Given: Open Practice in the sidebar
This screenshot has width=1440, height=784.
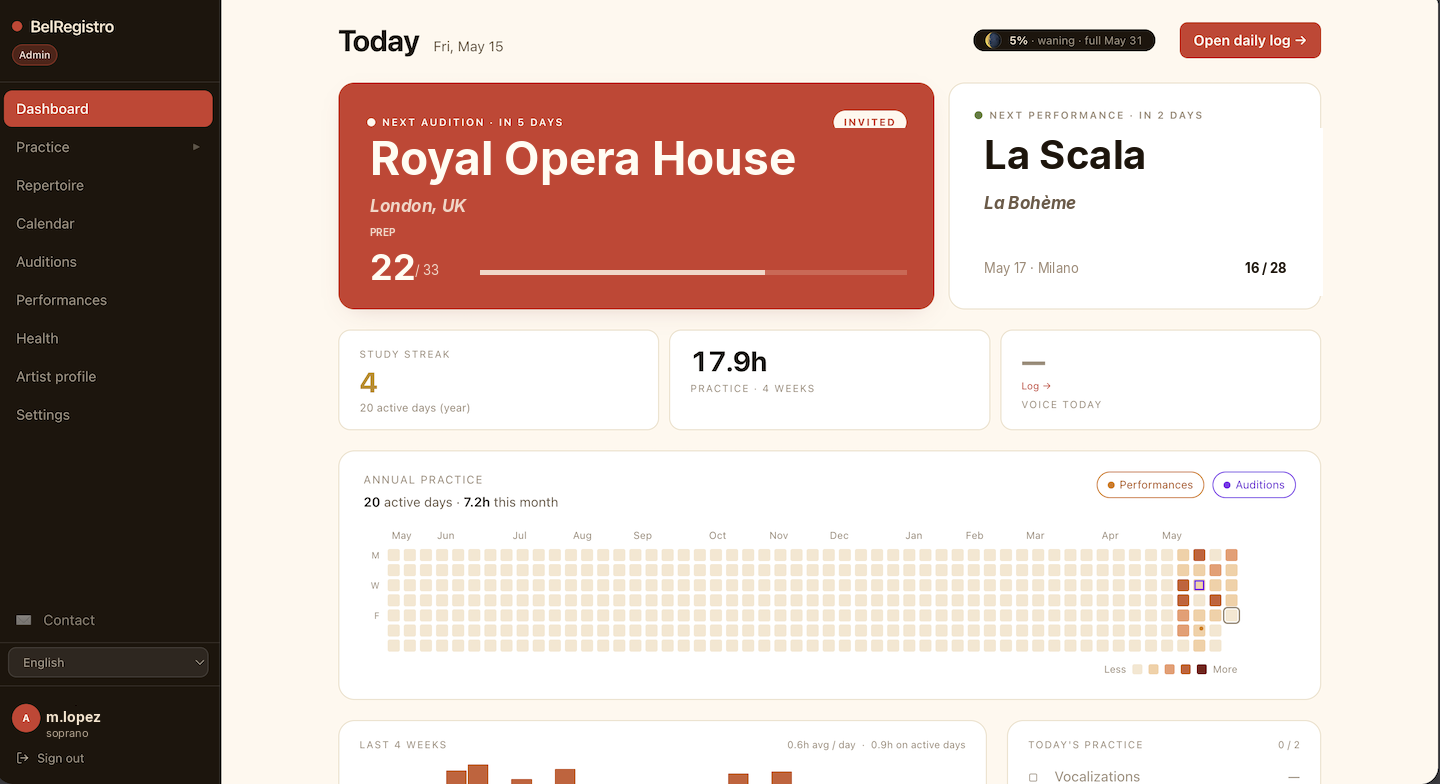Looking at the screenshot, I should 108,147.
